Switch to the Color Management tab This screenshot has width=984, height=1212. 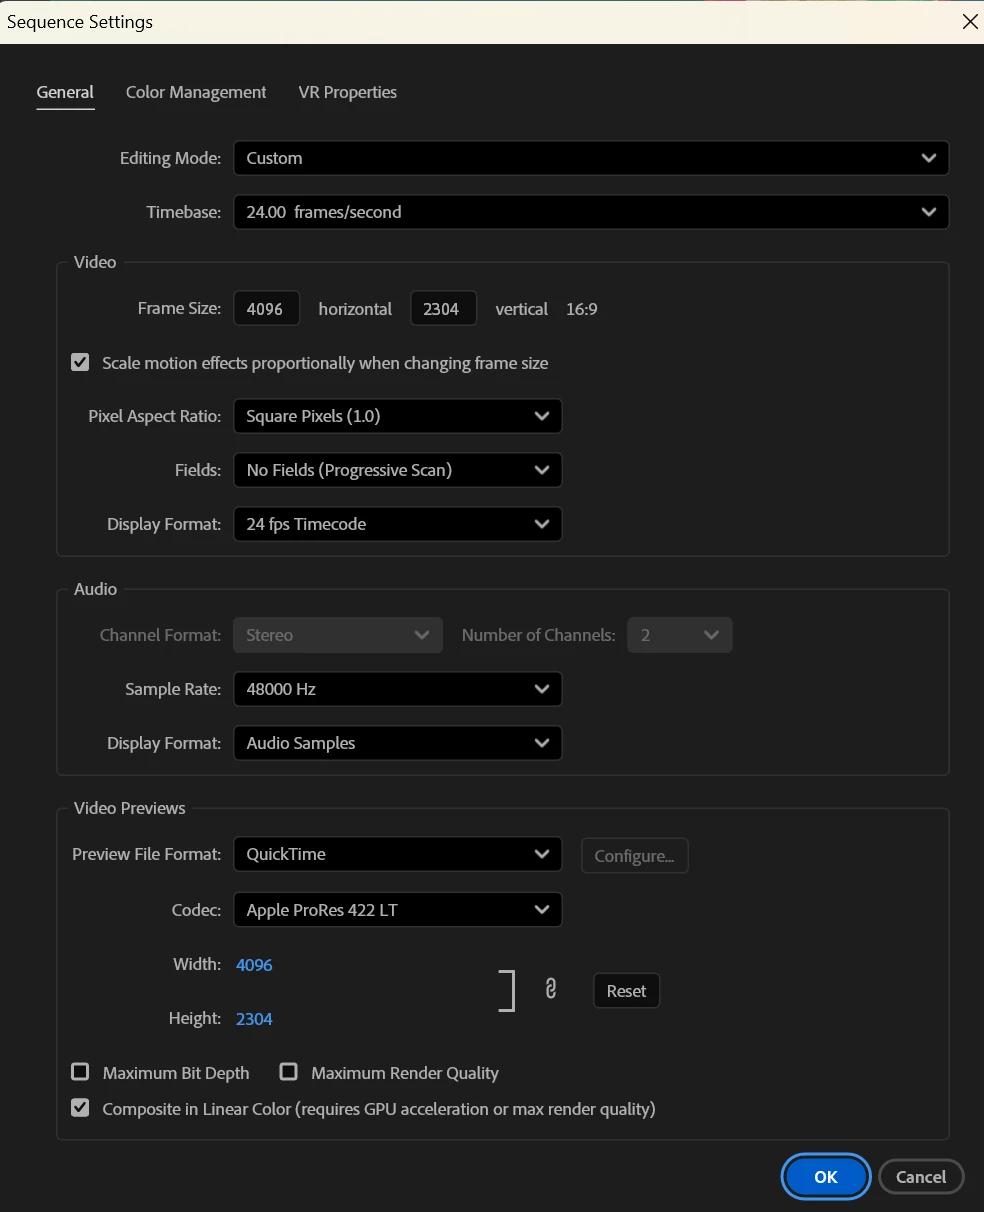(196, 92)
